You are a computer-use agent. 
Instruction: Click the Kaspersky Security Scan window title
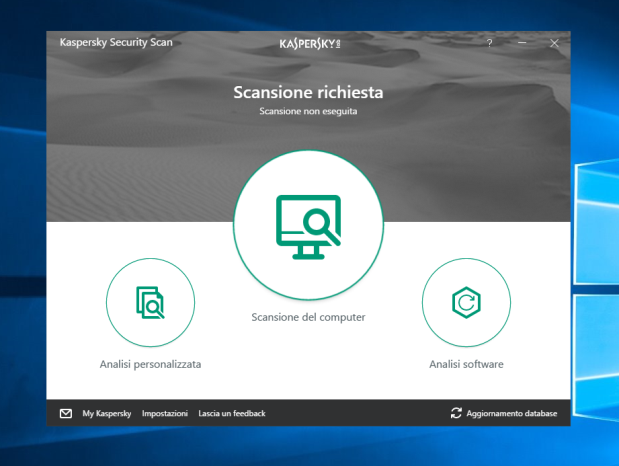116,42
